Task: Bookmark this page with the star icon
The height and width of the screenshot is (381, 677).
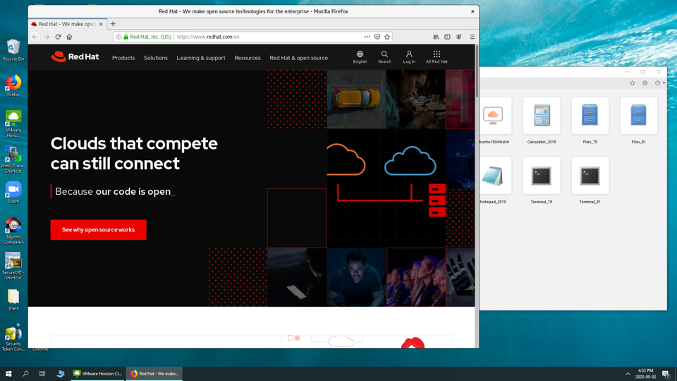Action: pos(387,37)
